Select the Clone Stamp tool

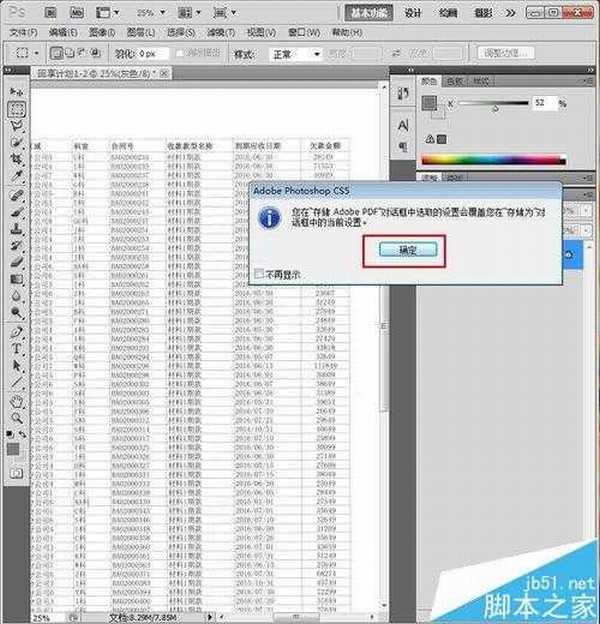[17, 229]
